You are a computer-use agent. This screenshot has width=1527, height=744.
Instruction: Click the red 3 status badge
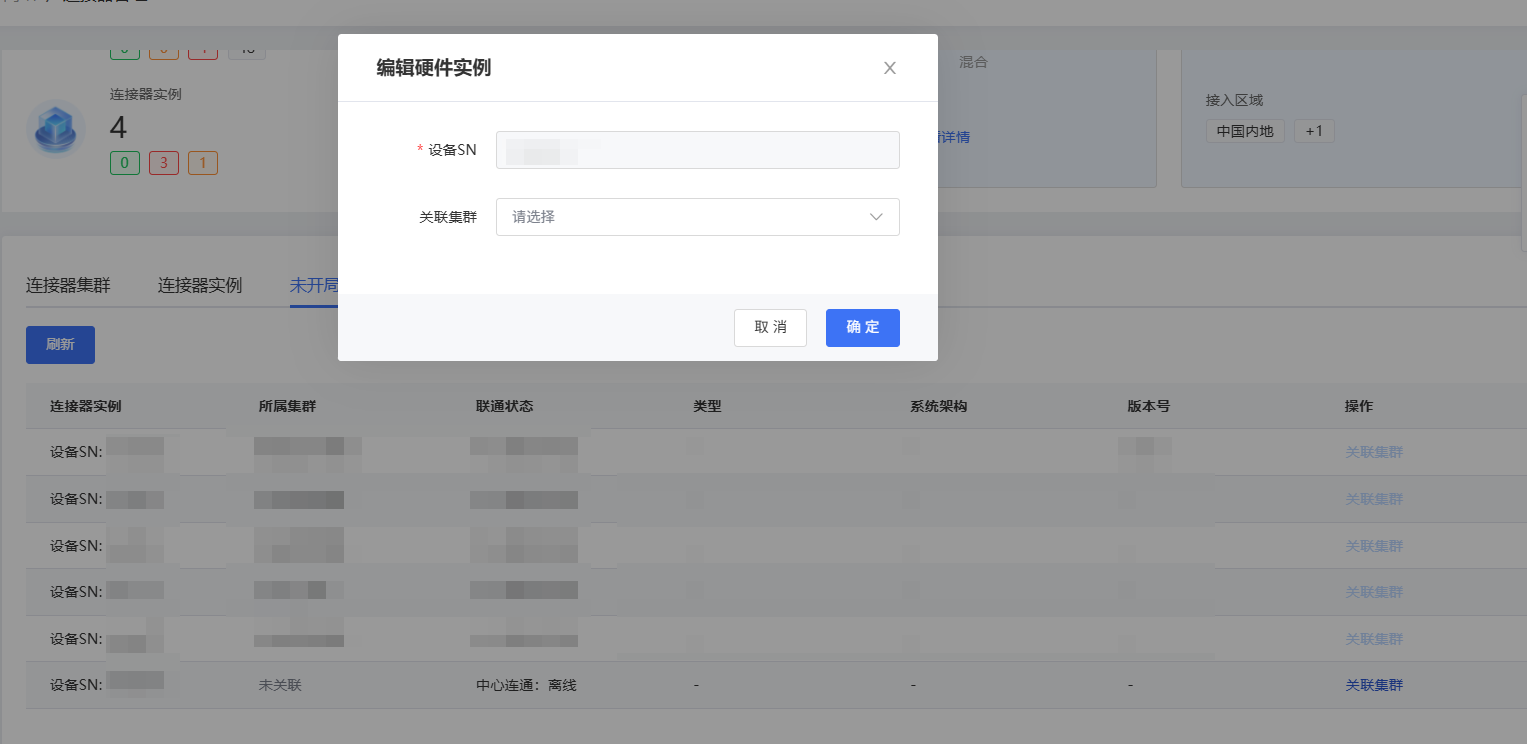[x=164, y=163]
